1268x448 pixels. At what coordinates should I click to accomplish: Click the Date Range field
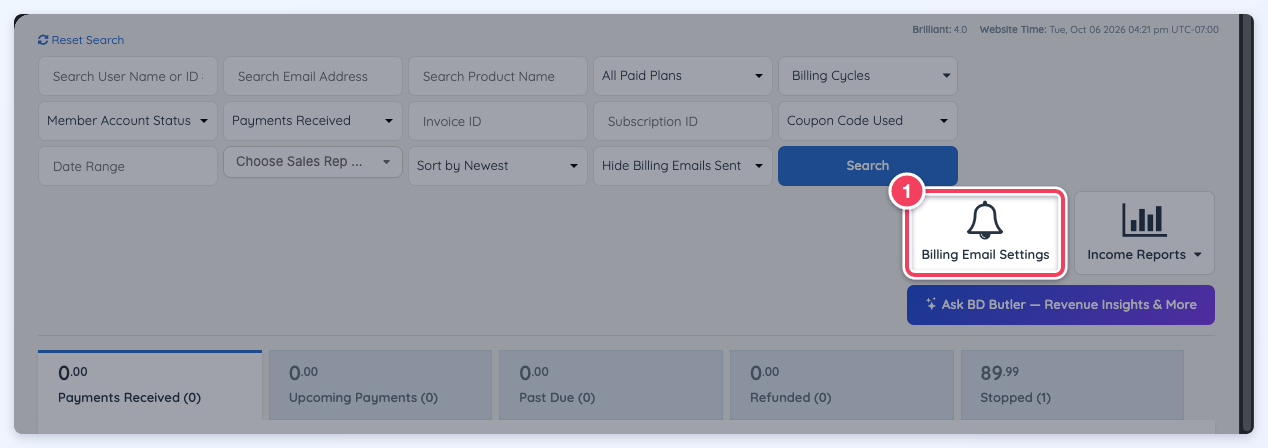(128, 166)
